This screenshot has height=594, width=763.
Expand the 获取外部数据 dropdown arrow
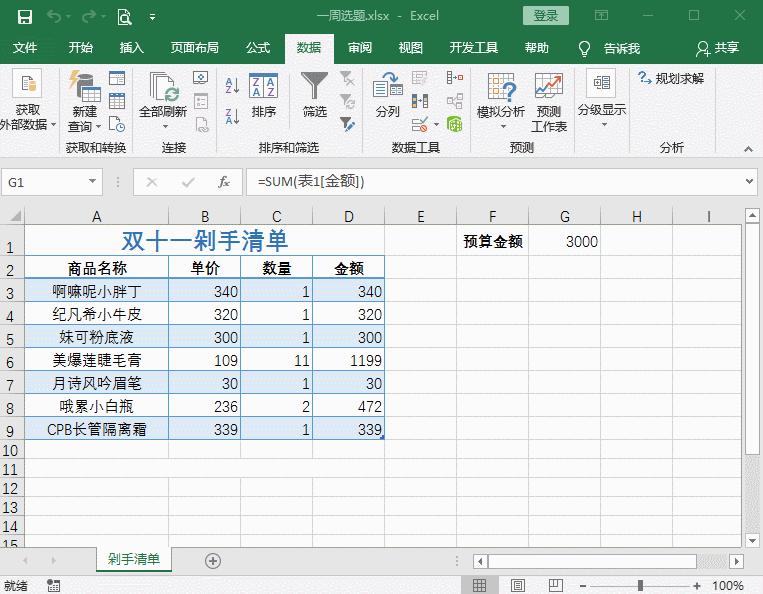point(54,125)
